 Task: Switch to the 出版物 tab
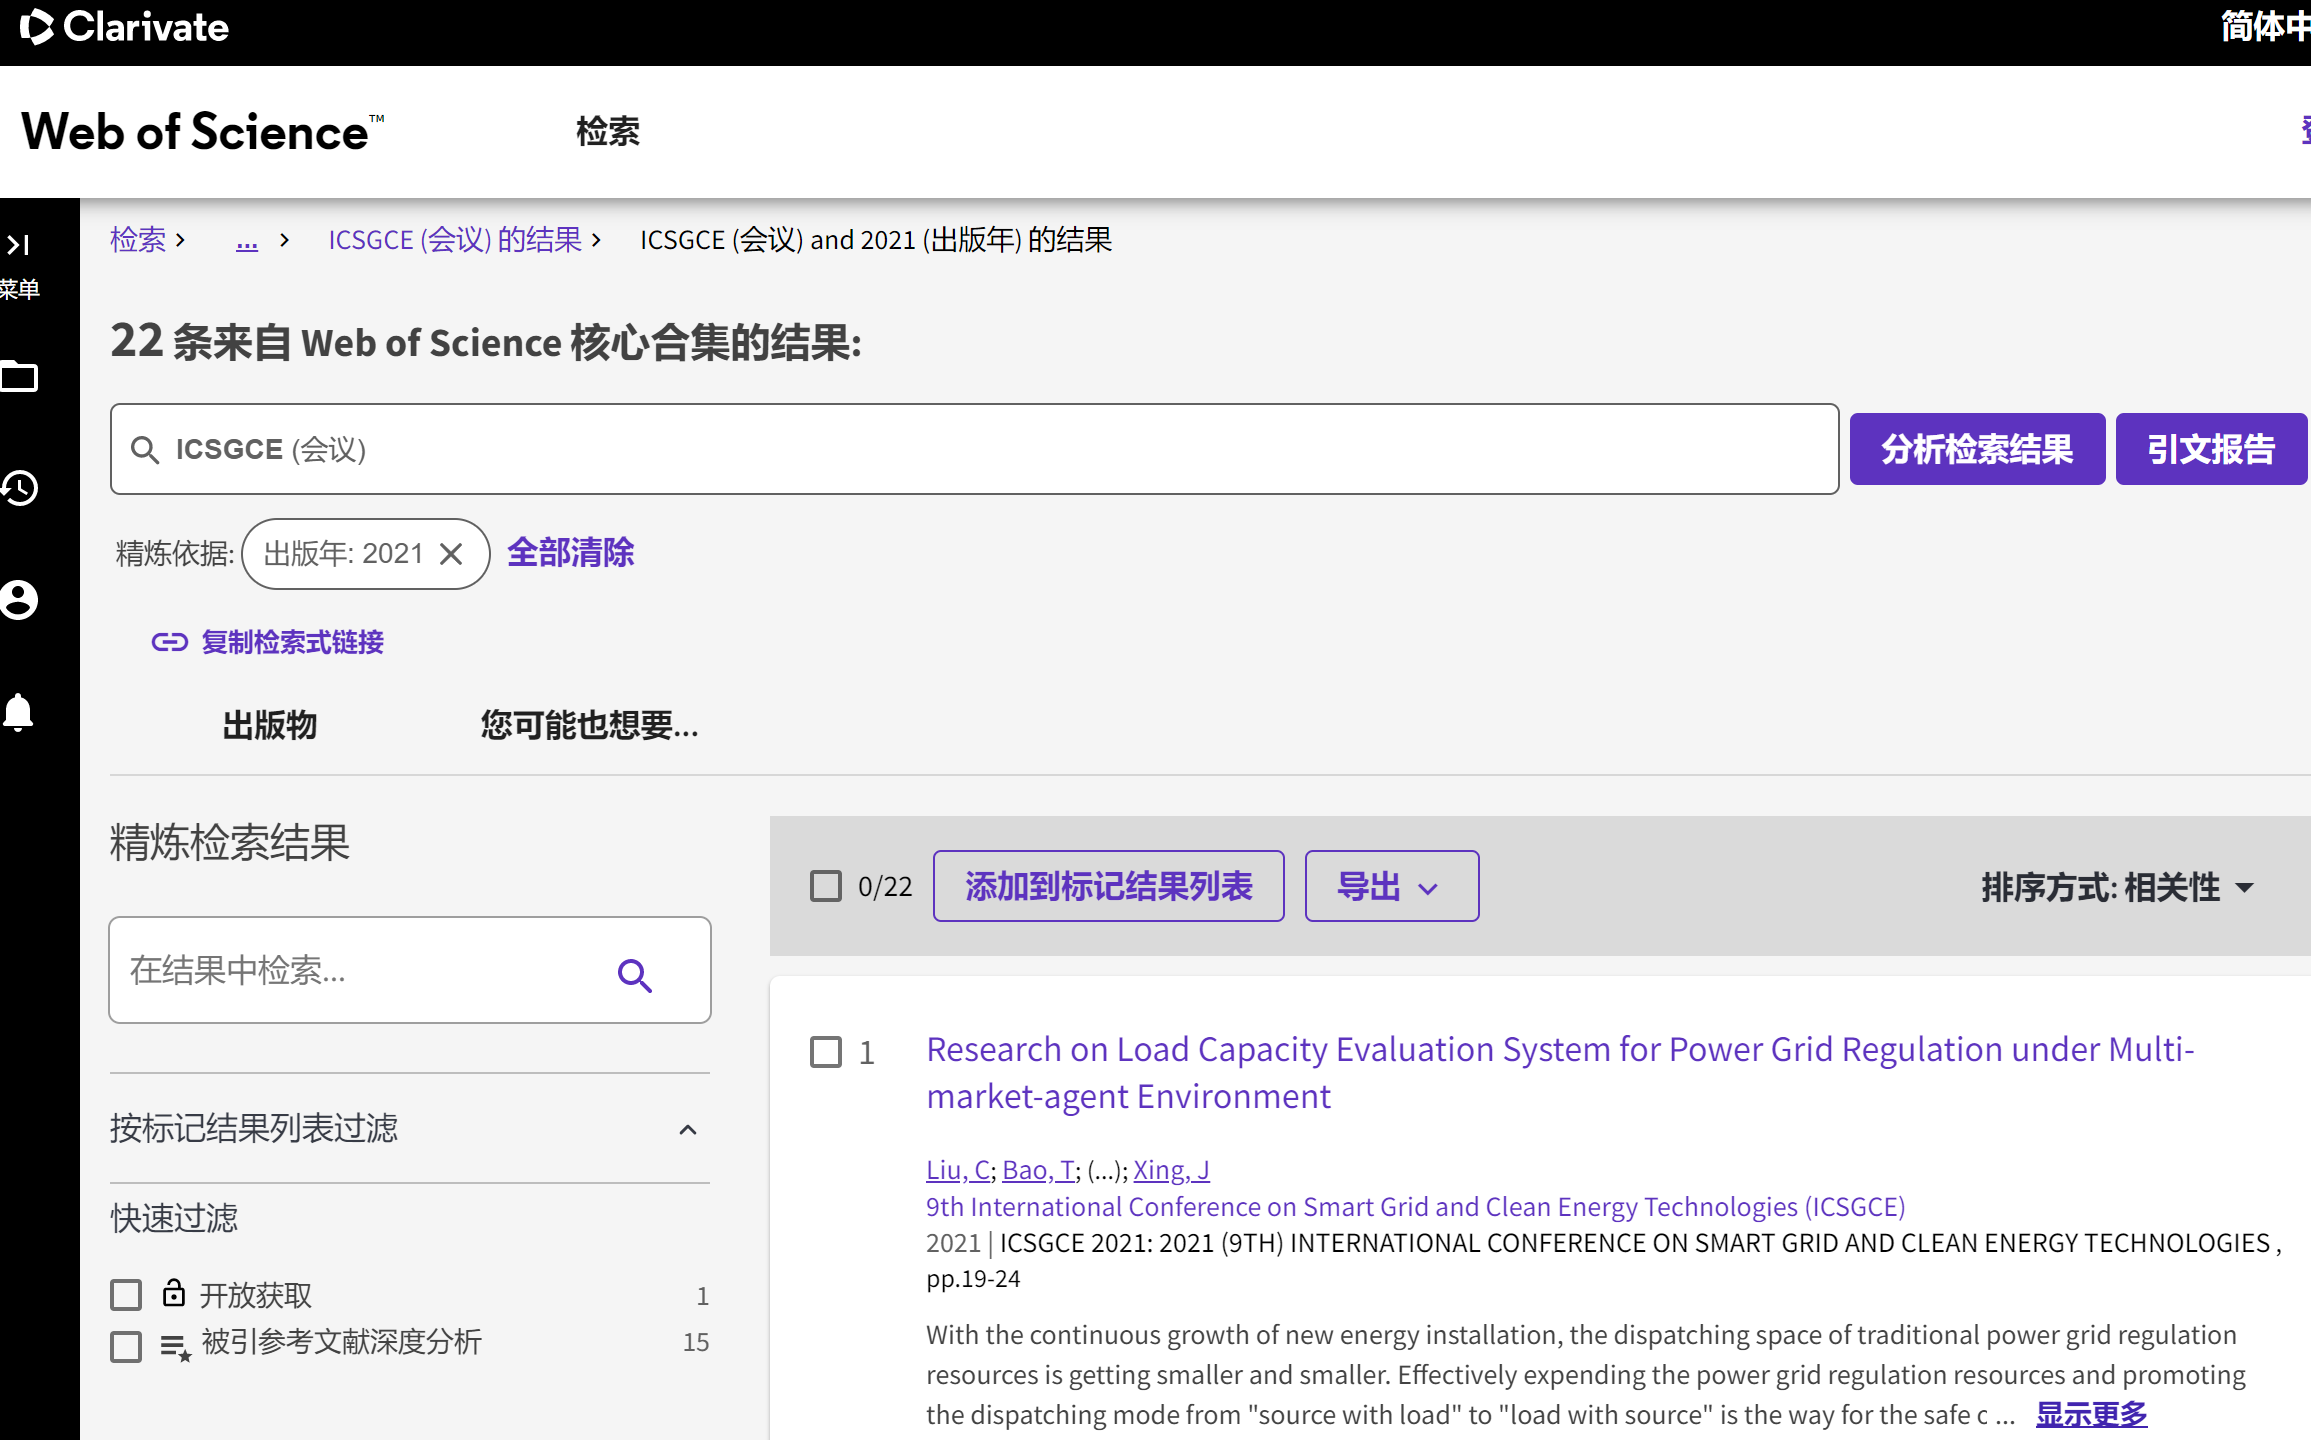click(x=270, y=725)
